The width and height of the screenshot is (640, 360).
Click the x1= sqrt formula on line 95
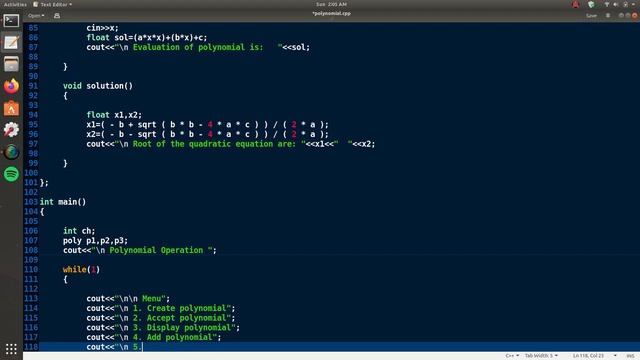tap(207, 124)
